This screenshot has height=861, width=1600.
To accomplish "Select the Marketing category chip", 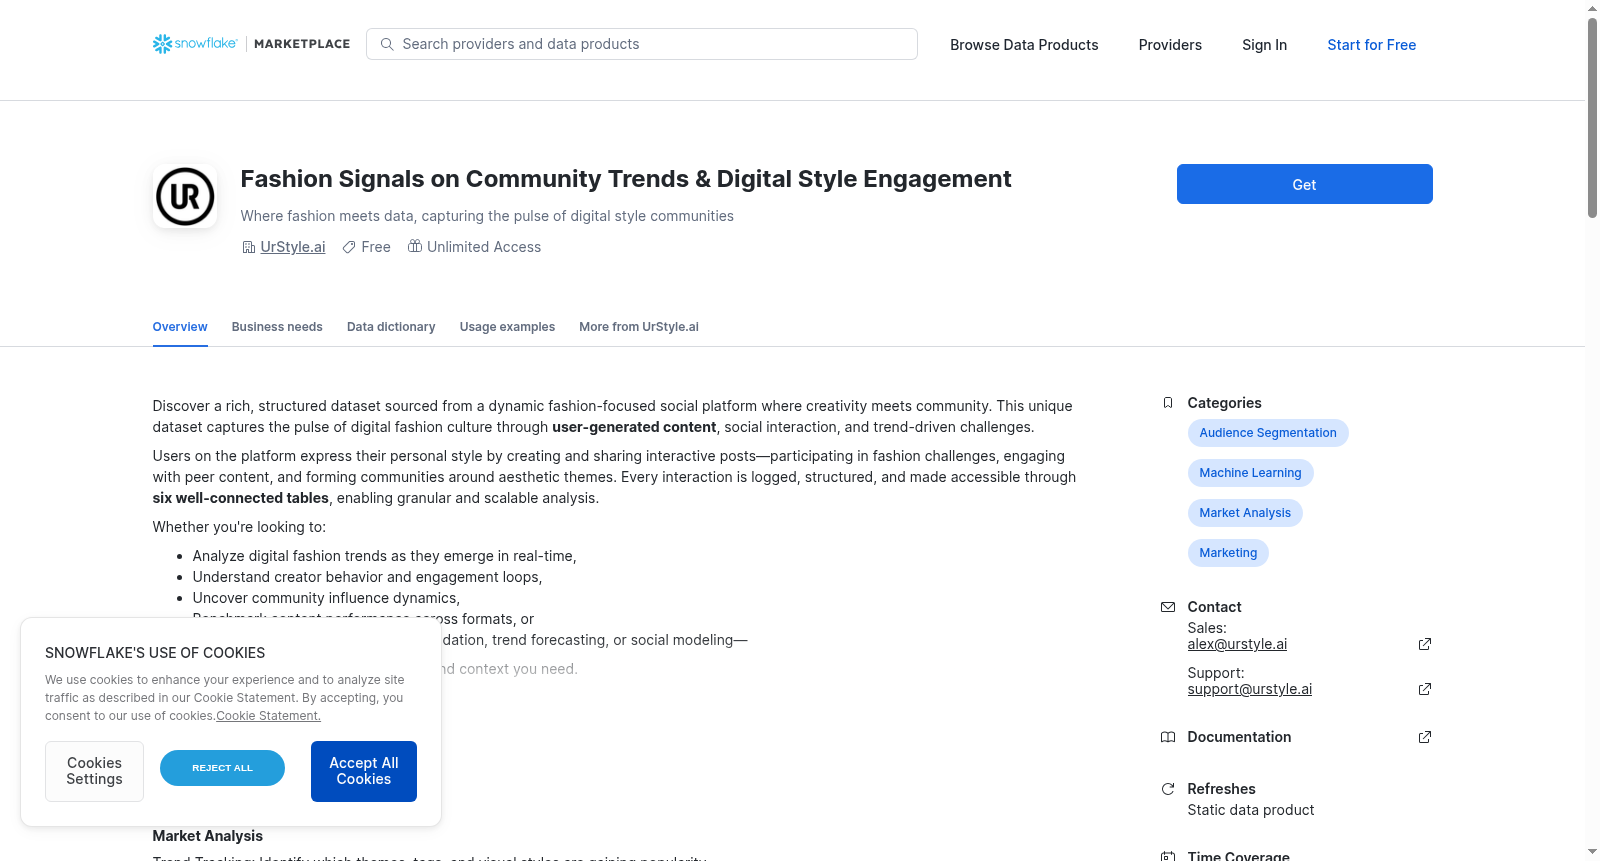I will coord(1228,553).
